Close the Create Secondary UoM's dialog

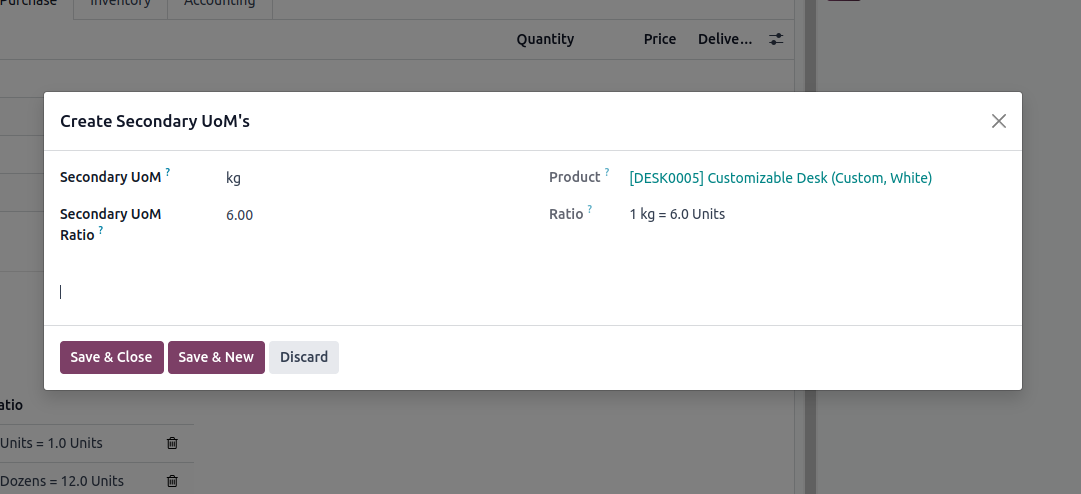click(998, 121)
